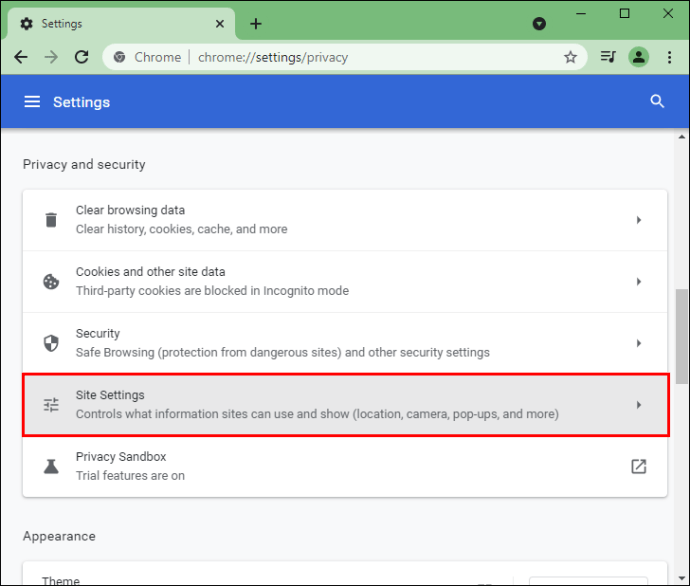Open the media control playlist icon
Image resolution: width=690 pixels, height=586 pixels.
click(x=608, y=57)
